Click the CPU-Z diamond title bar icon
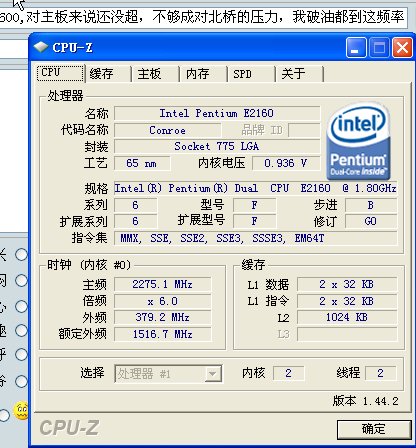The width and height of the screenshot is (416, 448). click(40, 47)
